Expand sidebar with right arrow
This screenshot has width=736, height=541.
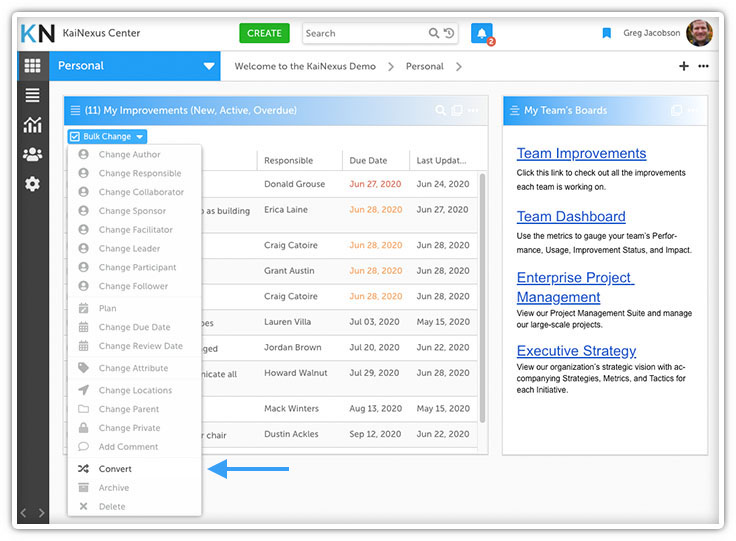tap(42, 513)
